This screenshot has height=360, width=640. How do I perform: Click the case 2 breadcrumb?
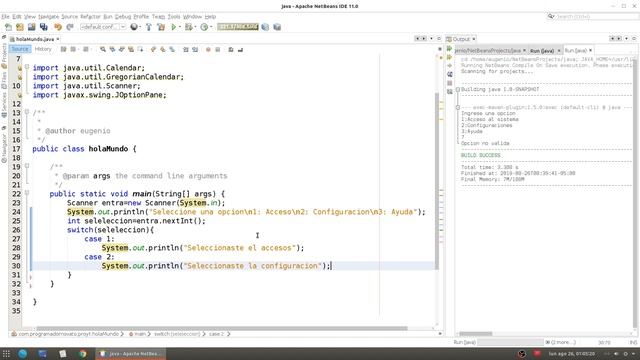[x=217, y=334]
